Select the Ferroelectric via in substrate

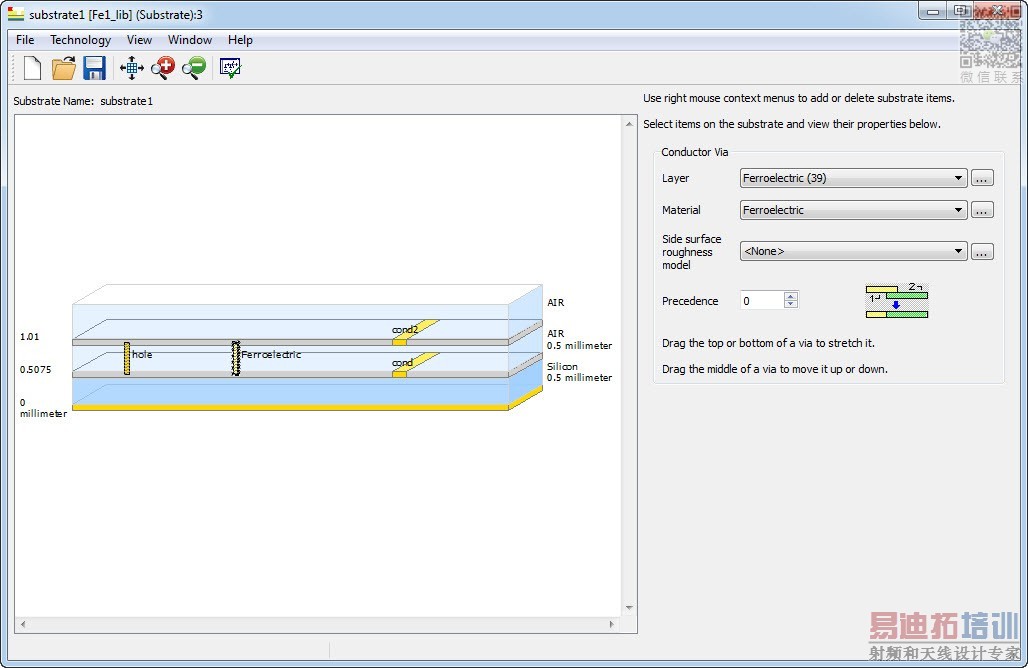pos(235,359)
